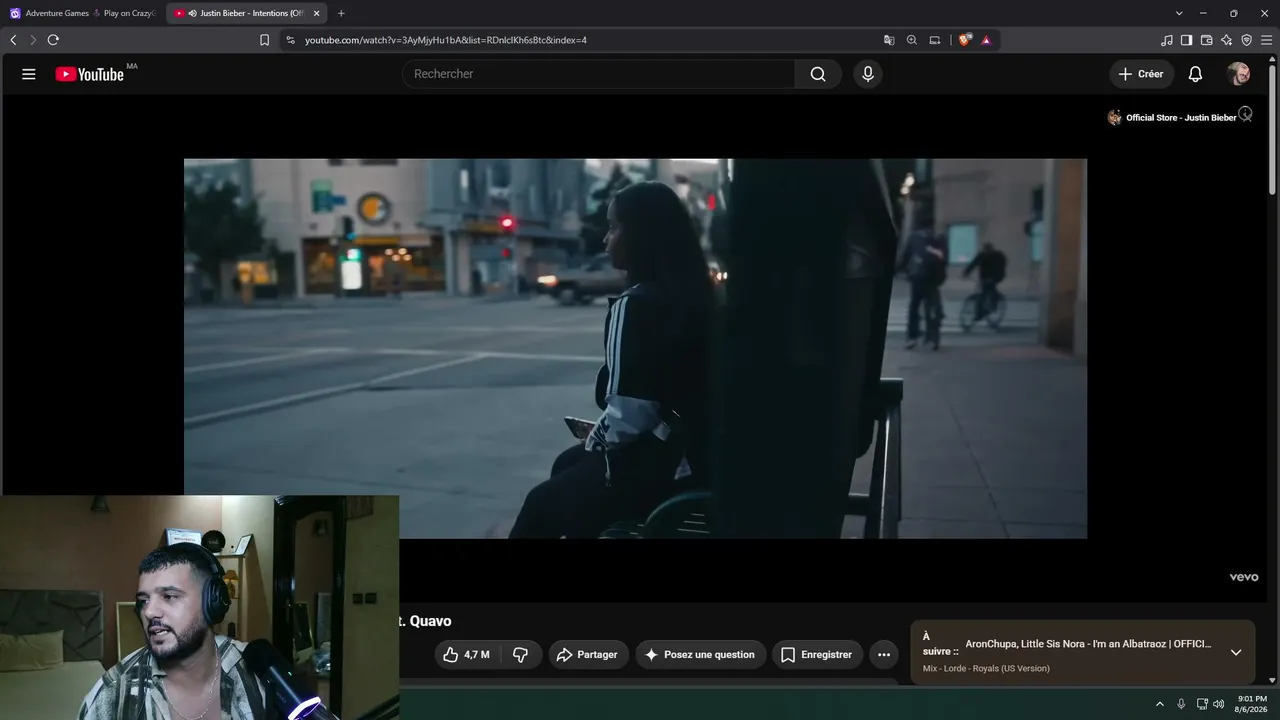Click the cast or picture-in-picture icon in address bar
Screen dimensions: 1280x720
tap(935, 40)
